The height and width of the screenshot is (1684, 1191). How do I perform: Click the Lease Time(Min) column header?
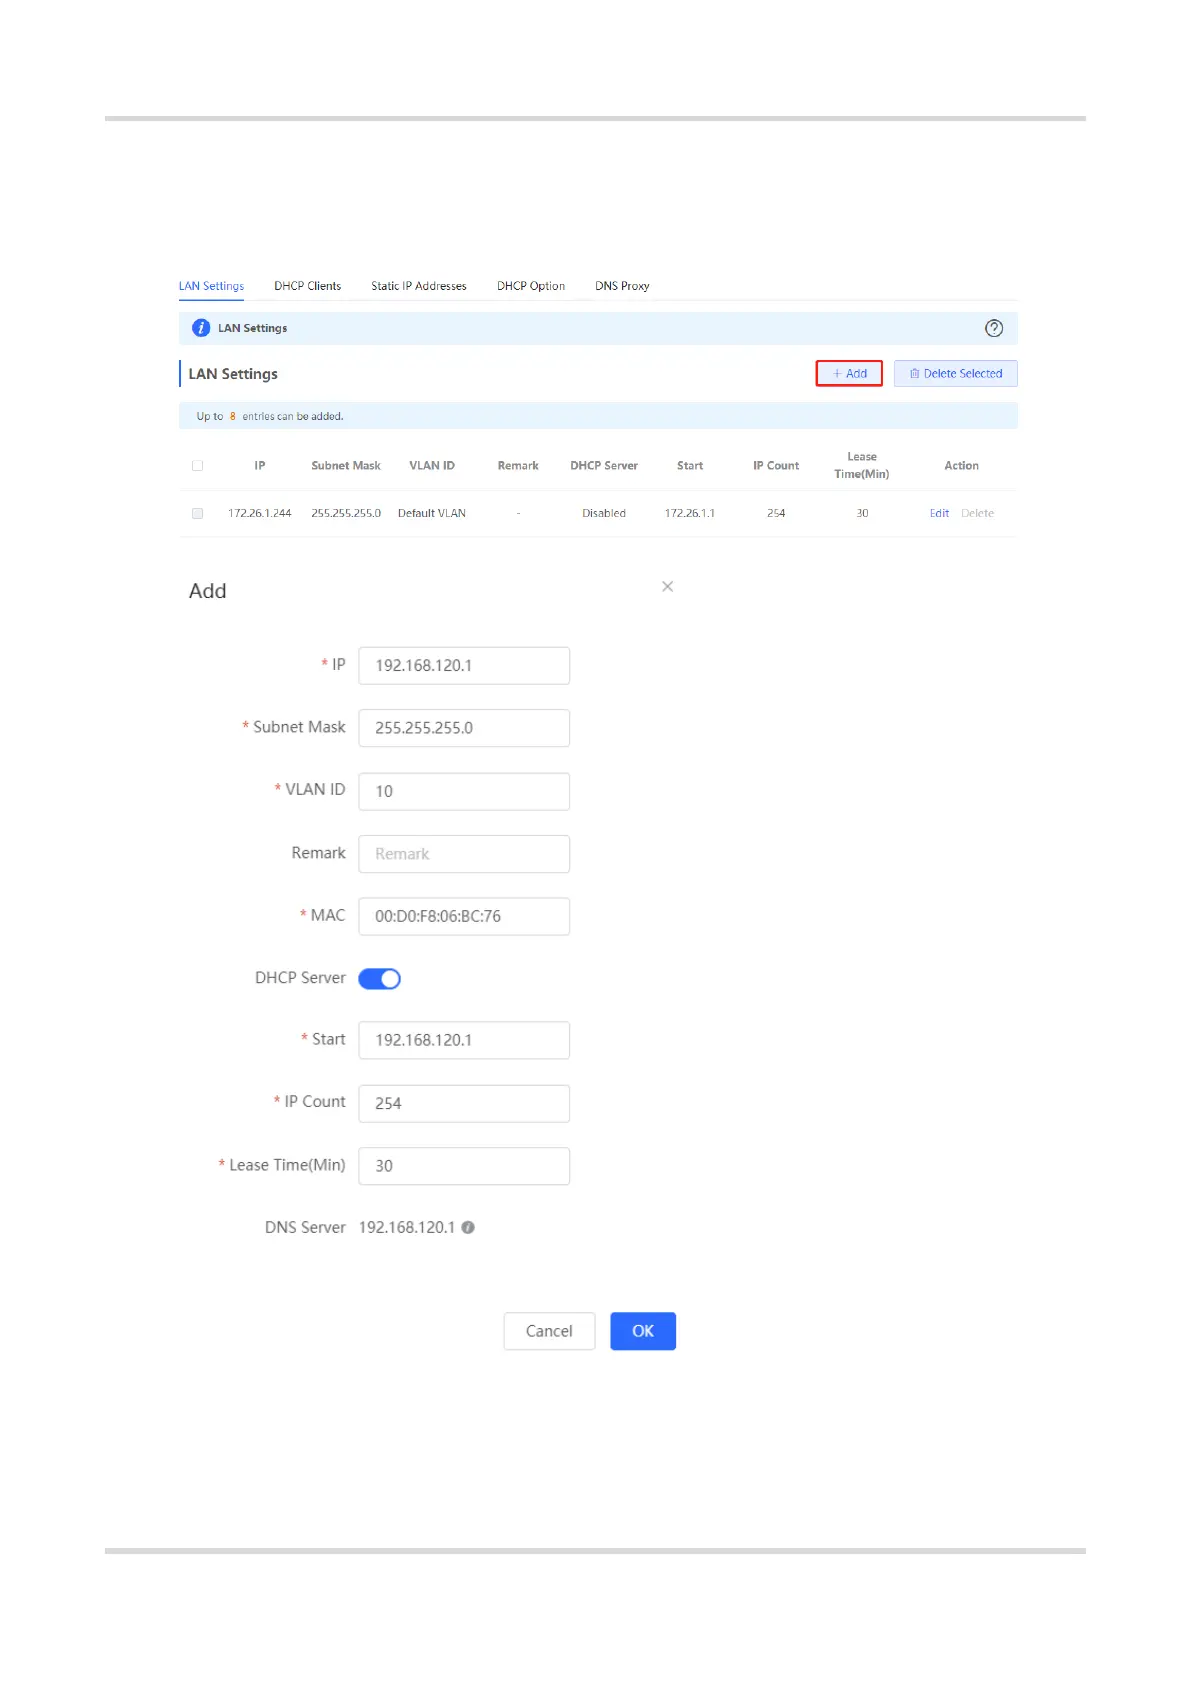click(862, 465)
